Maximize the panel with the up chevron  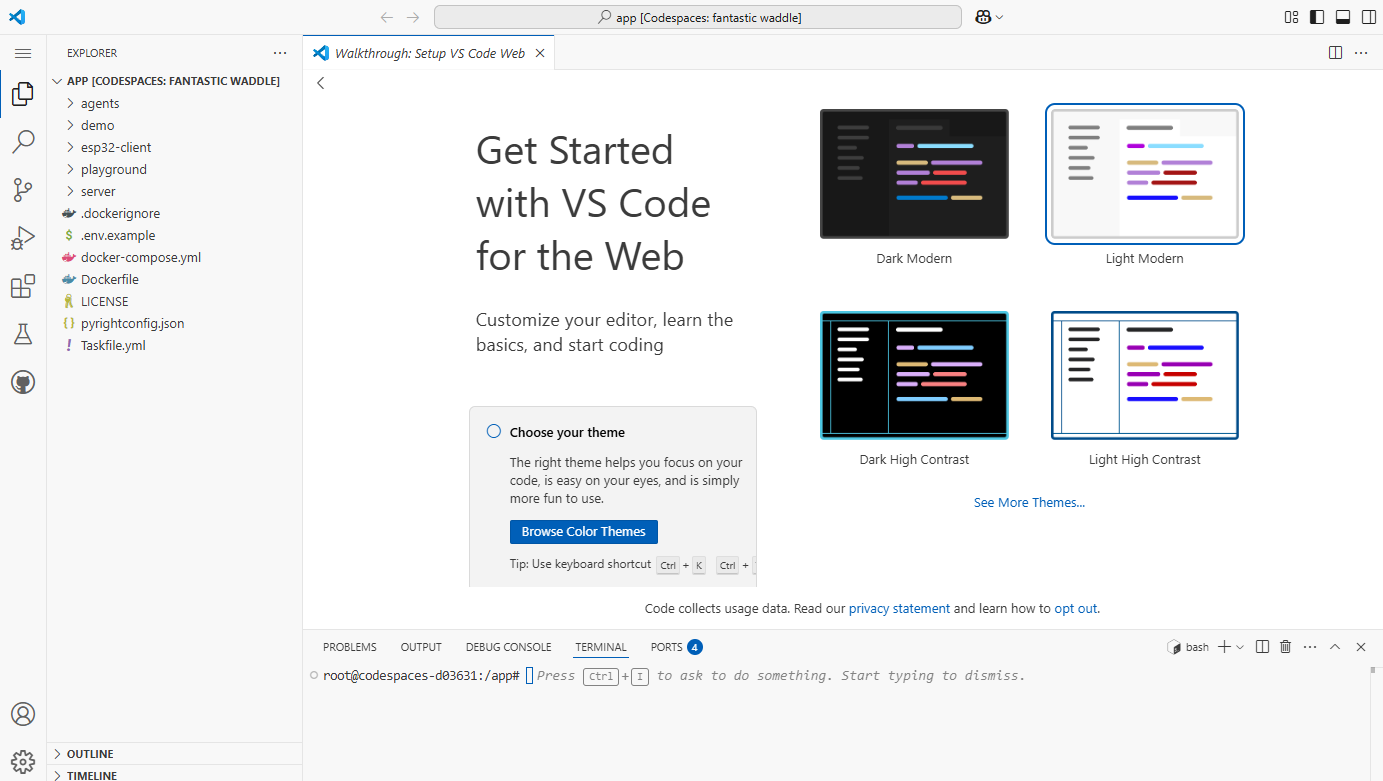click(x=1335, y=647)
